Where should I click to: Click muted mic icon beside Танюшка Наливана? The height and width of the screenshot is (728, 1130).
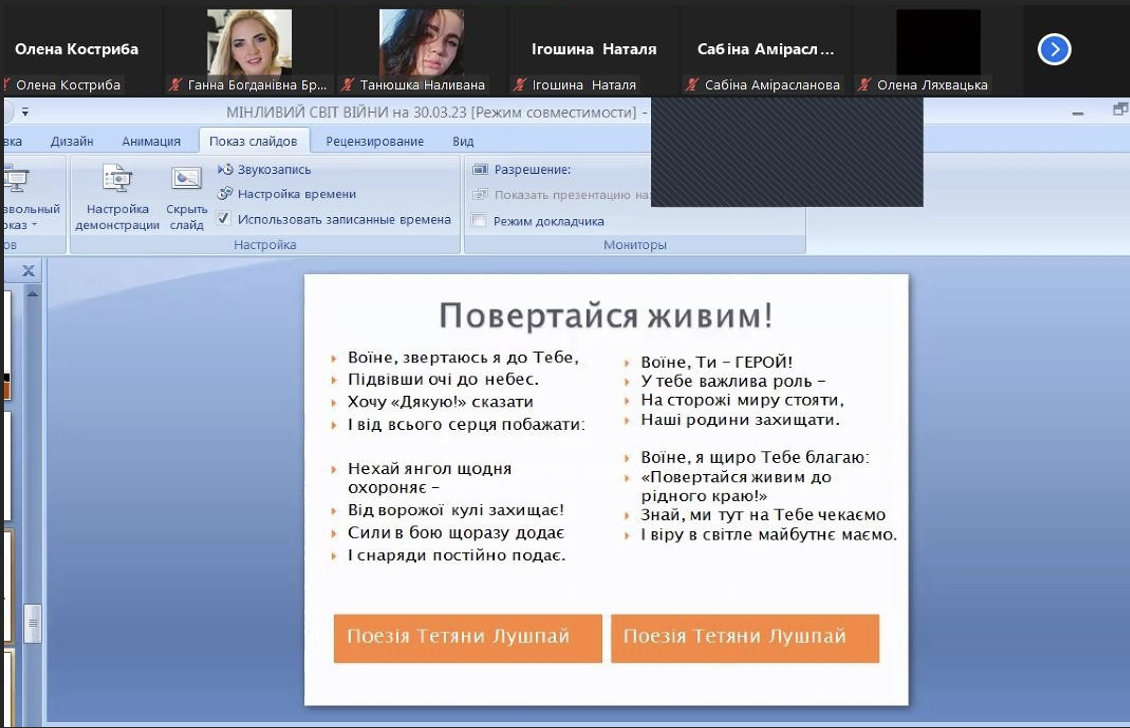point(347,86)
